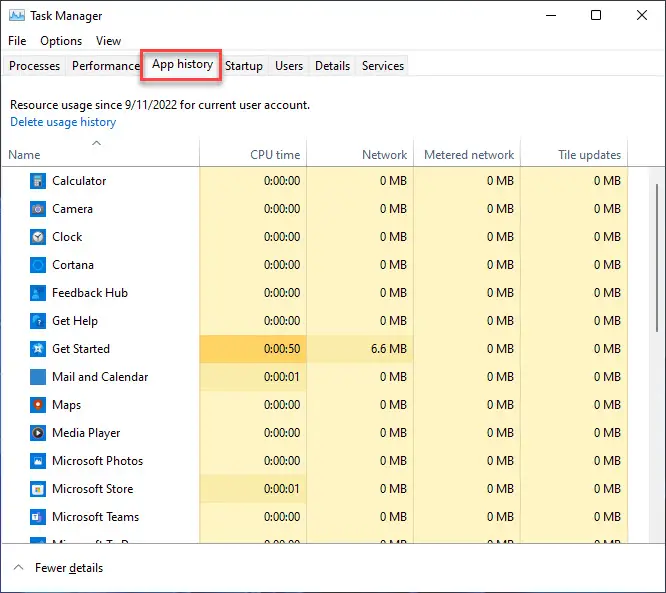Select the Microsoft Store row name
This screenshot has width=666, height=593.
[93, 489]
